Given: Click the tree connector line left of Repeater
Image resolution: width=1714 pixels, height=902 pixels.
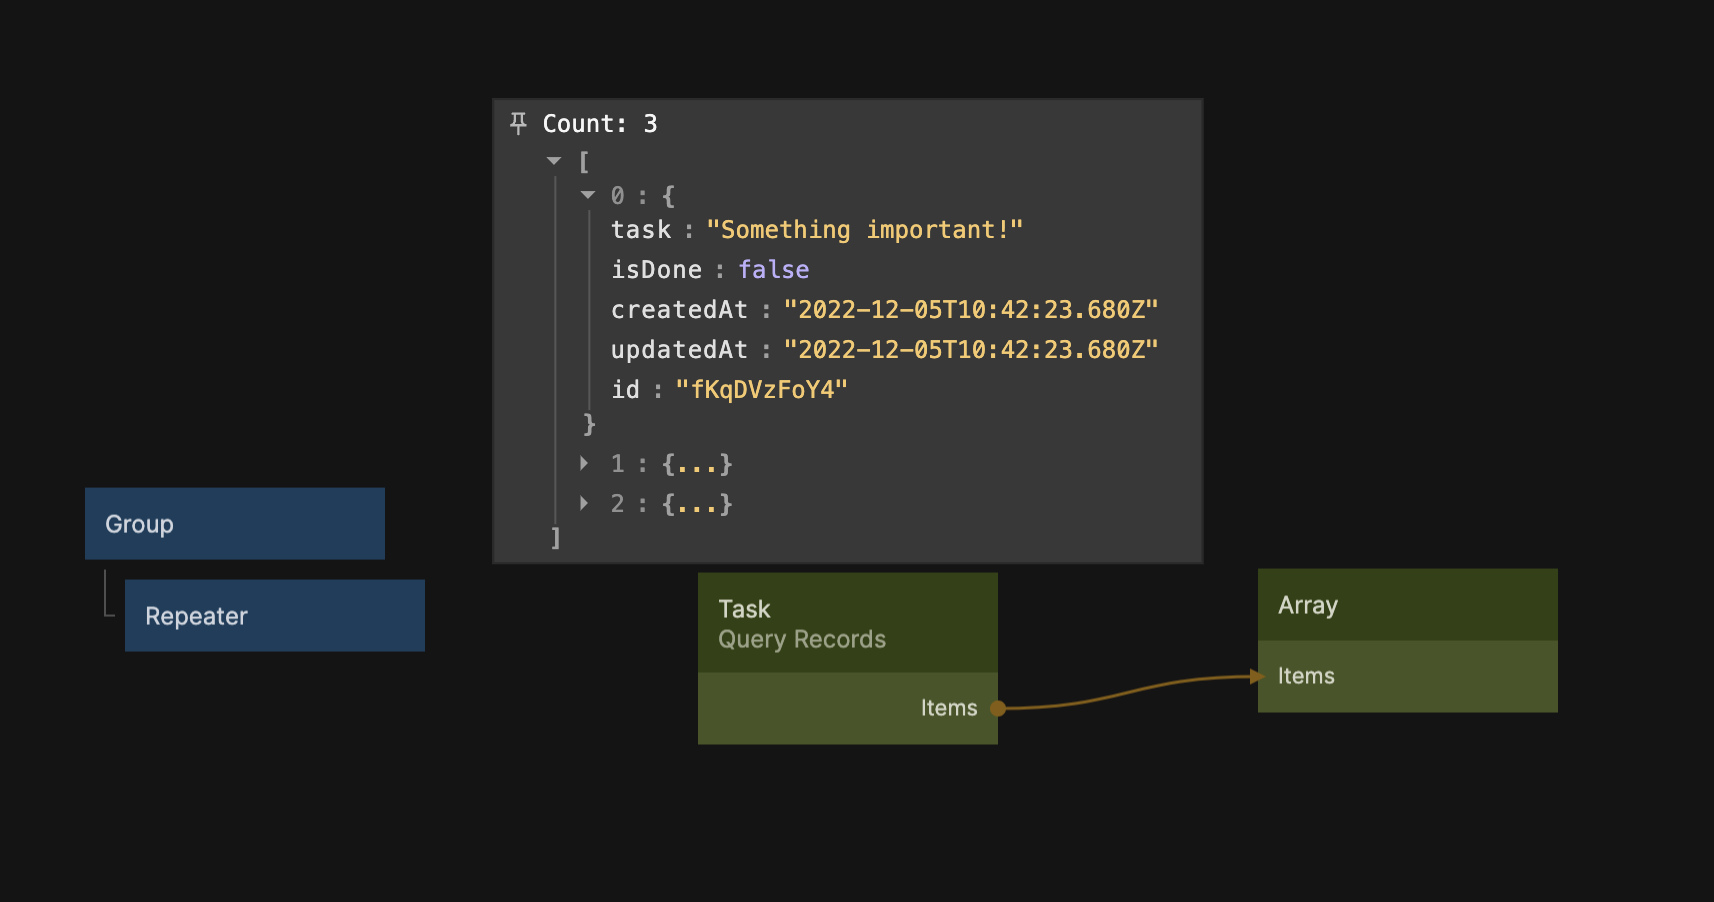Looking at the screenshot, I should click(106, 596).
